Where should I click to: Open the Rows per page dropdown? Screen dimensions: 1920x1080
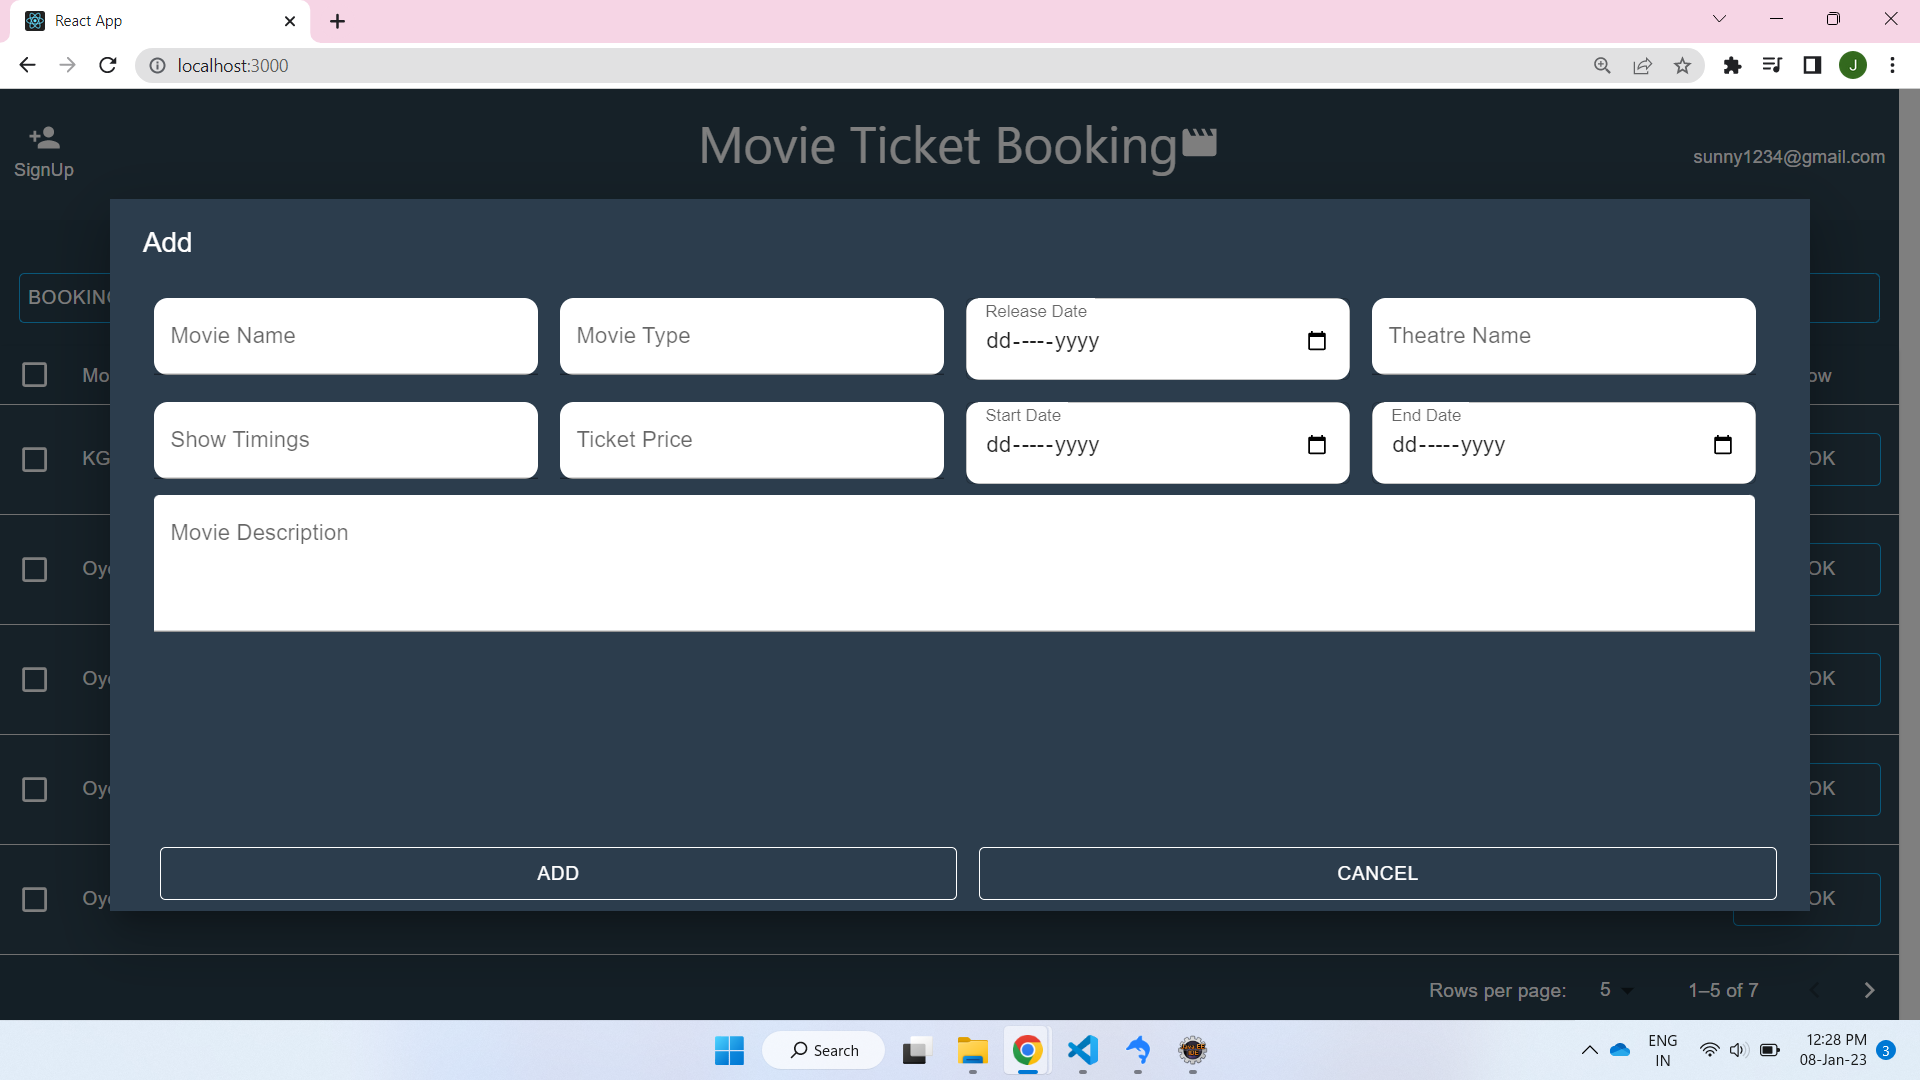[x=1613, y=990]
